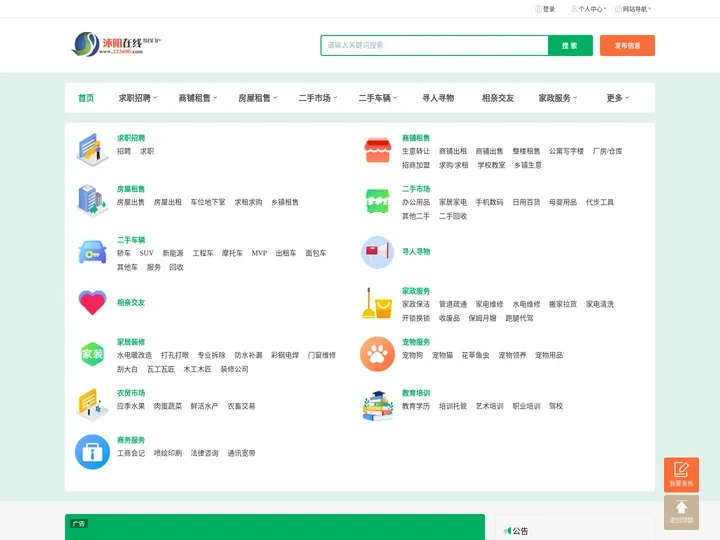Click the 教育培训 books icon
The height and width of the screenshot is (540, 720).
coord(377,405)
